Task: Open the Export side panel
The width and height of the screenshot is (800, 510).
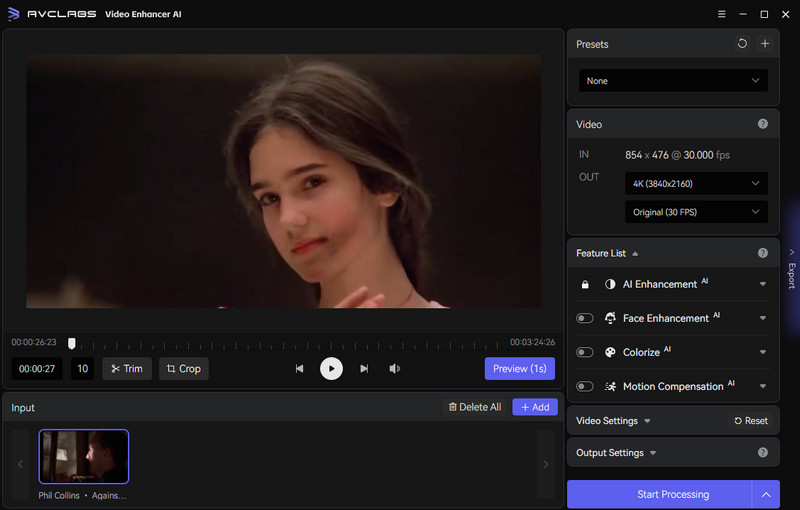Action: (x=791, y=270)
